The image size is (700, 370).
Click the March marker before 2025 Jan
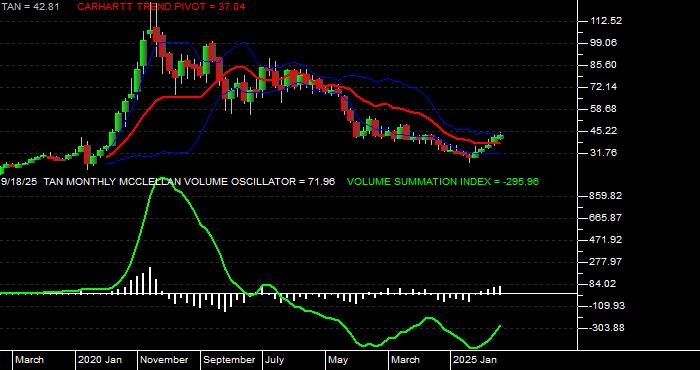405,360
